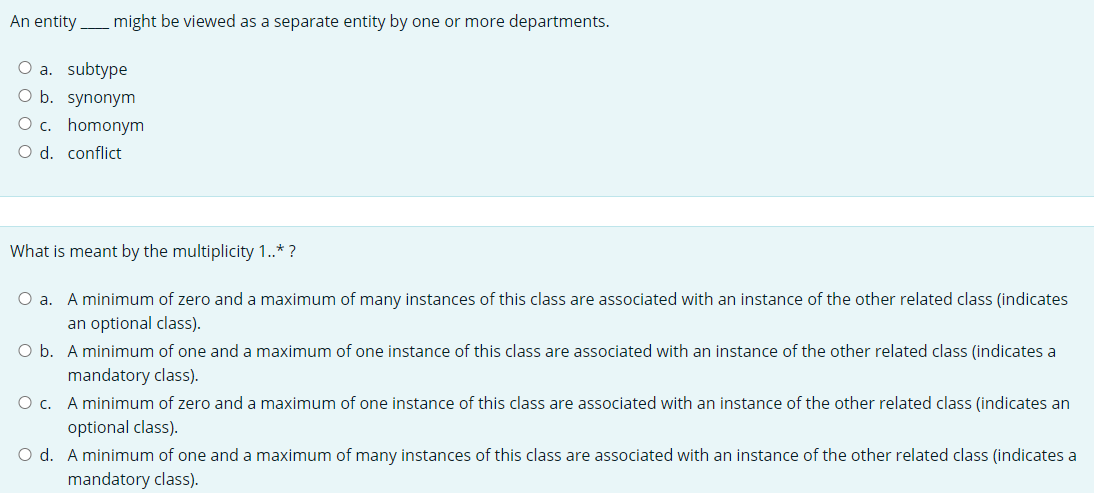The image size is (1094, 493).
Task: Click the 'a.' letter beside subtype
Action: pyautogui.click(x=46, y=70)
